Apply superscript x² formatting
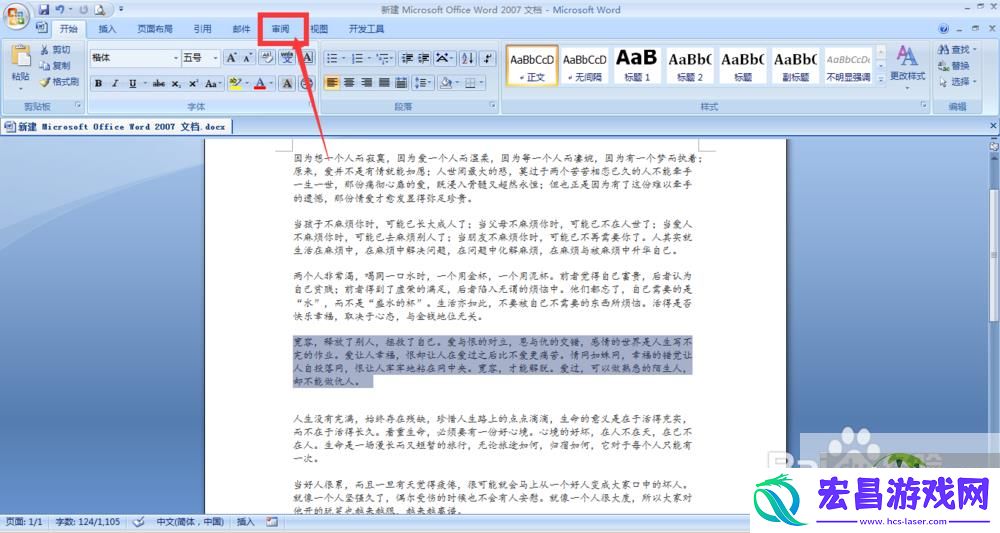The image size is (1000, 533). coord(193,84)
